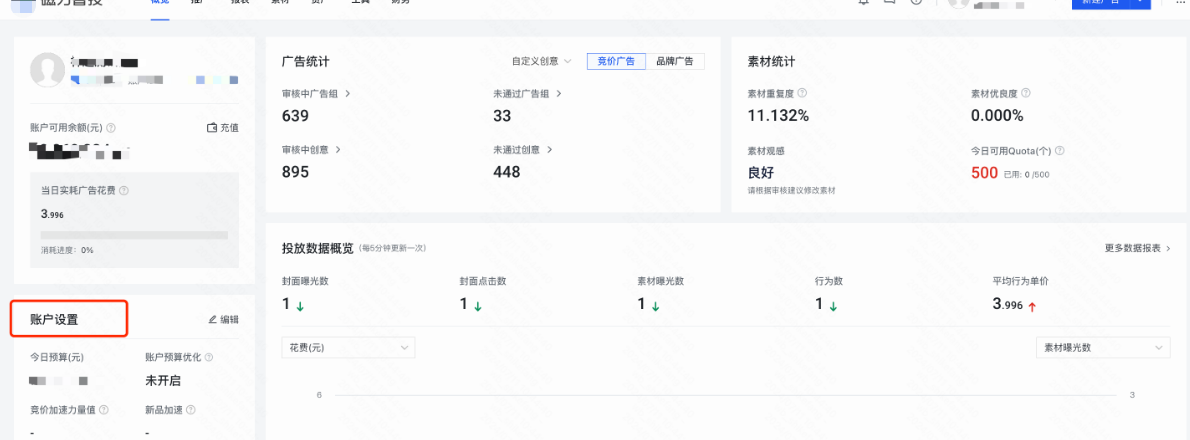This screenshot has width=1190, height=440.
Task: Click the 广告统计 heading
Action: 305,61
